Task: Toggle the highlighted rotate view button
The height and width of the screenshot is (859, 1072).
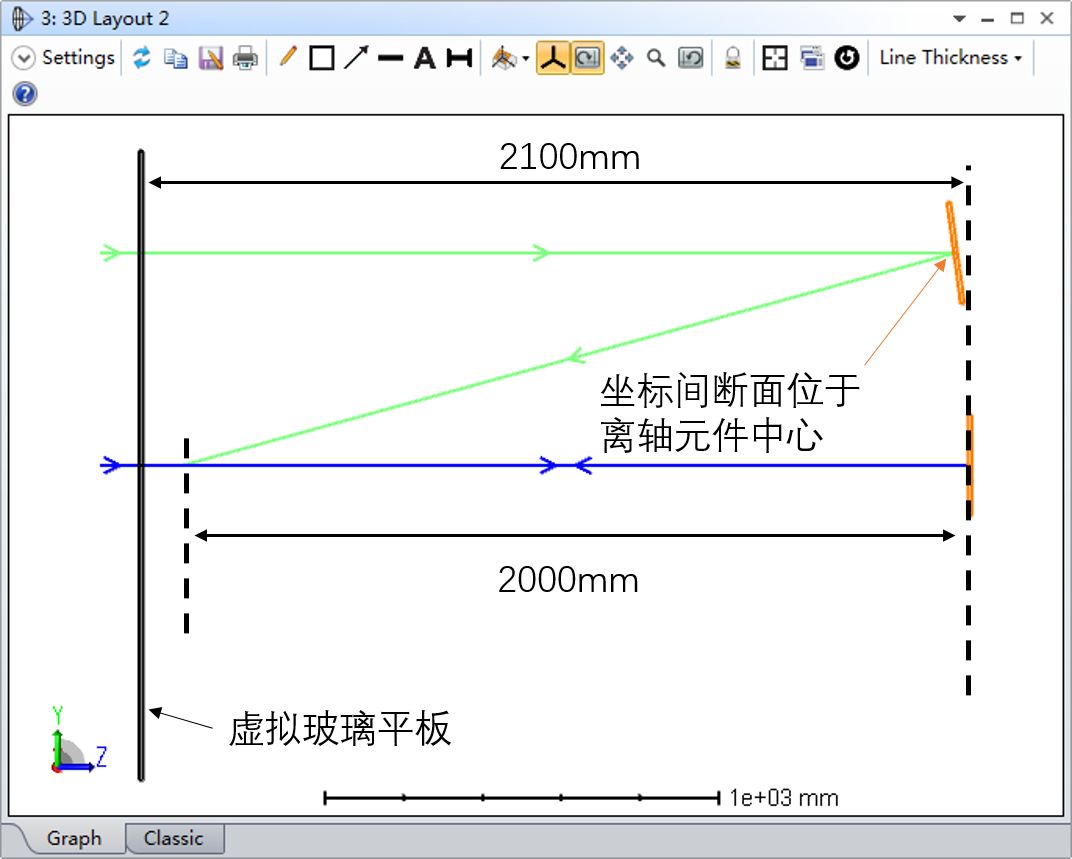Action: [587, 58]
